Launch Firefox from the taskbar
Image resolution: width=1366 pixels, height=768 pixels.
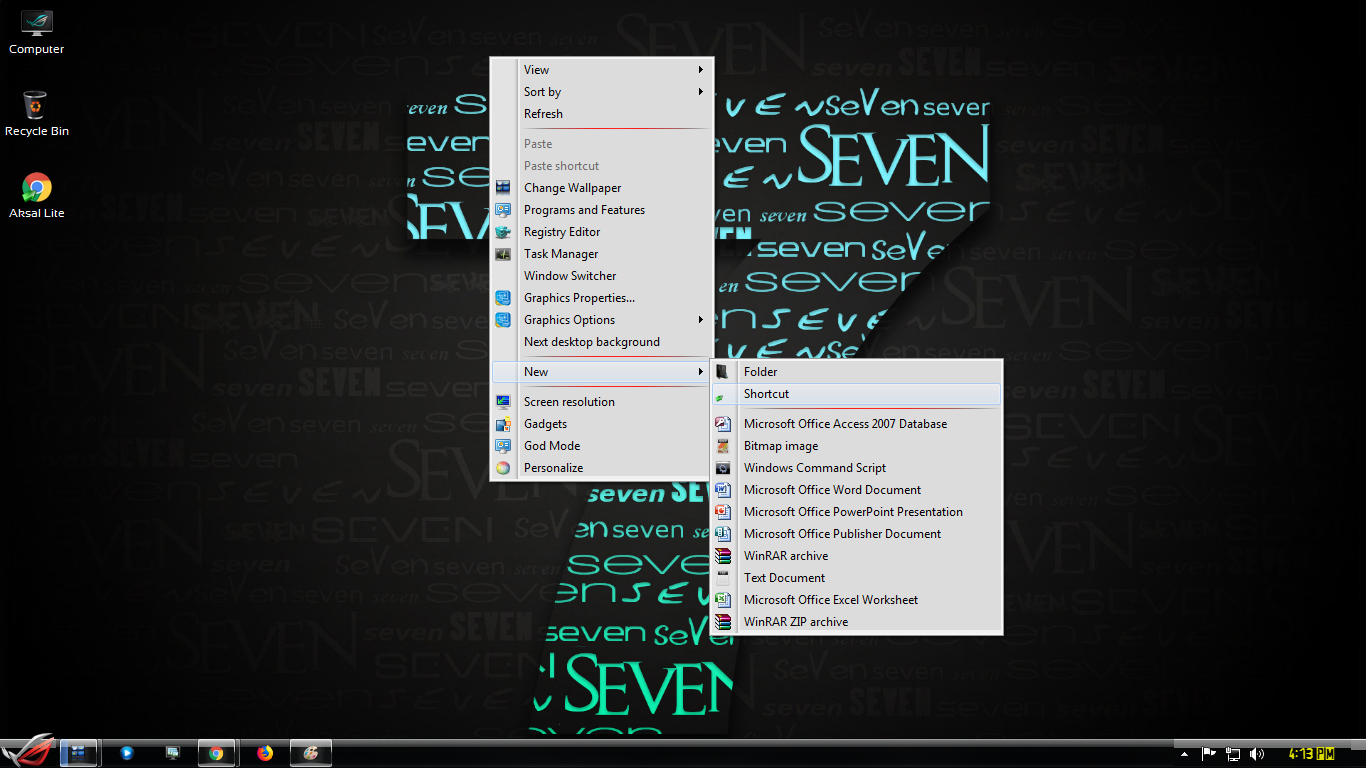(x=264, y=753)
